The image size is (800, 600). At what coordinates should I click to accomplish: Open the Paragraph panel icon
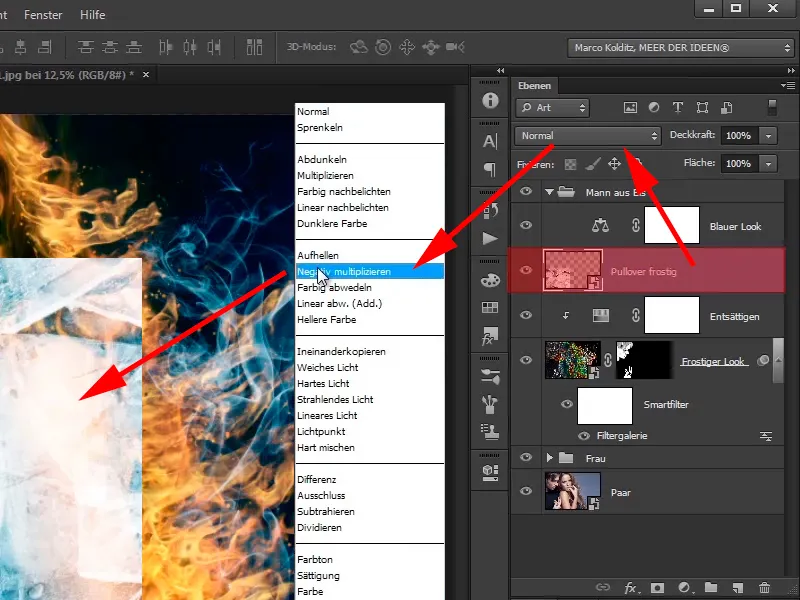(490, 169)
